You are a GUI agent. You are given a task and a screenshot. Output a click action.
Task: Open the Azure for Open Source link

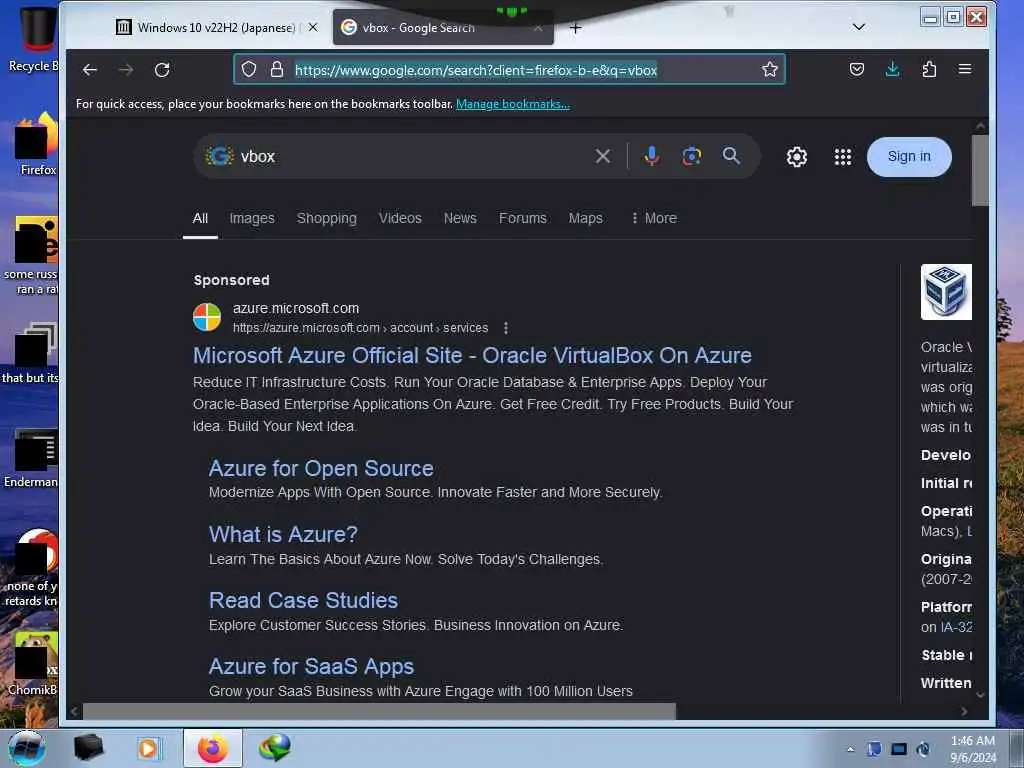point(321,468)
